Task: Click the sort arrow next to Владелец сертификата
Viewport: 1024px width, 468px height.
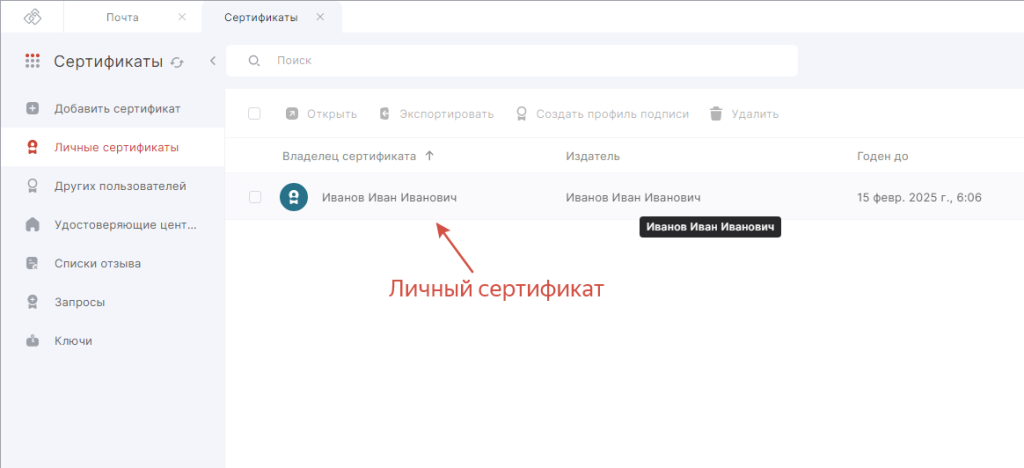Action: pyautogui.click(x=429, y=155)
